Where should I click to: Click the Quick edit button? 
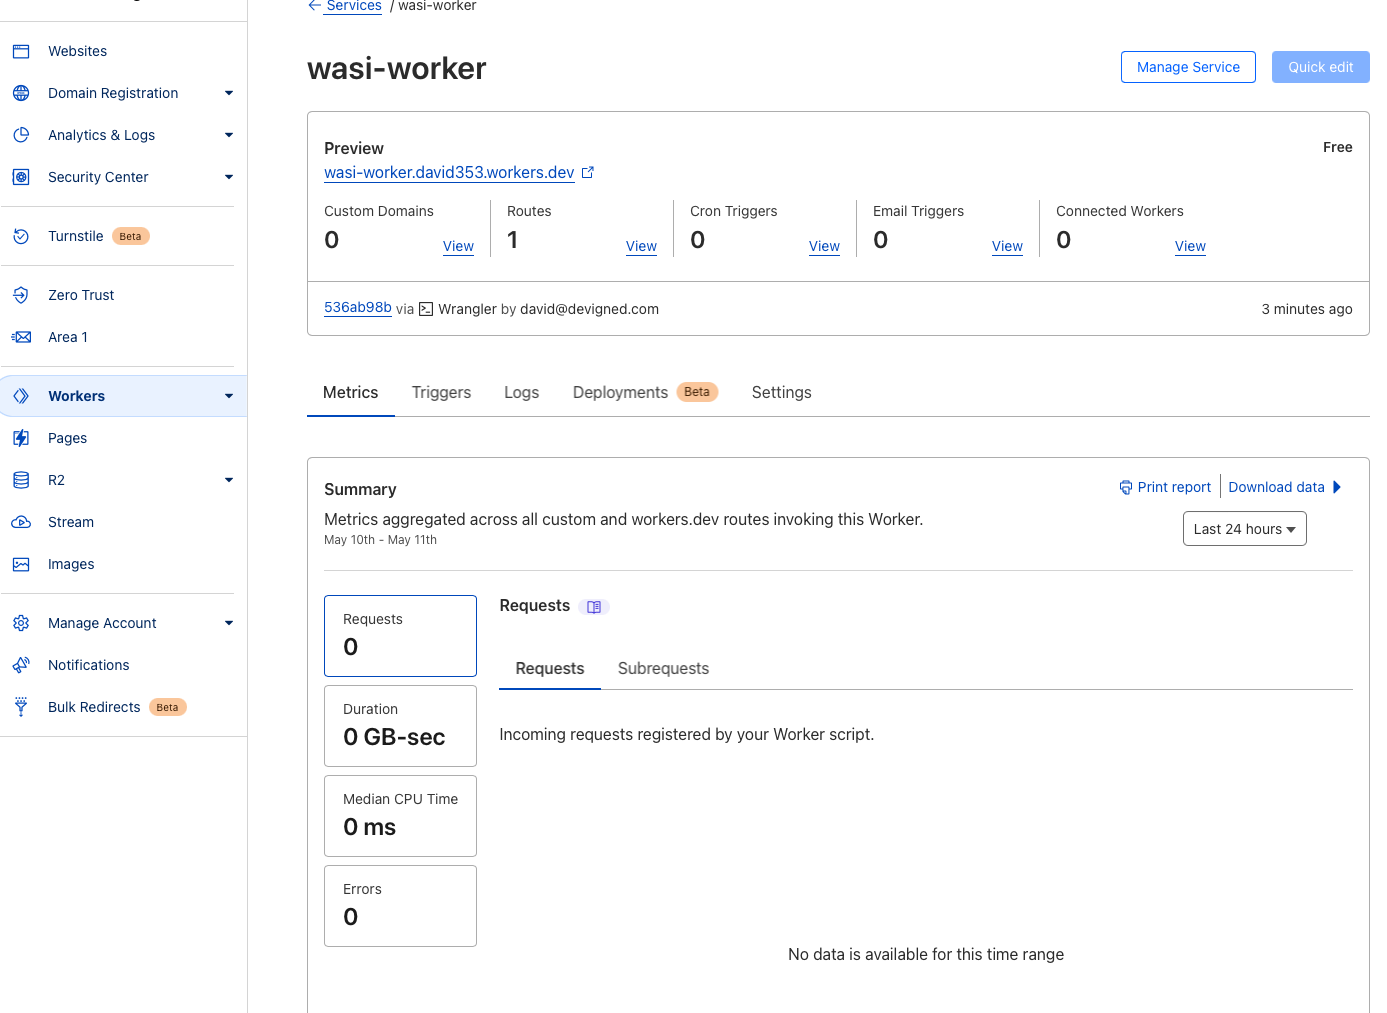tap(1320, 67)
